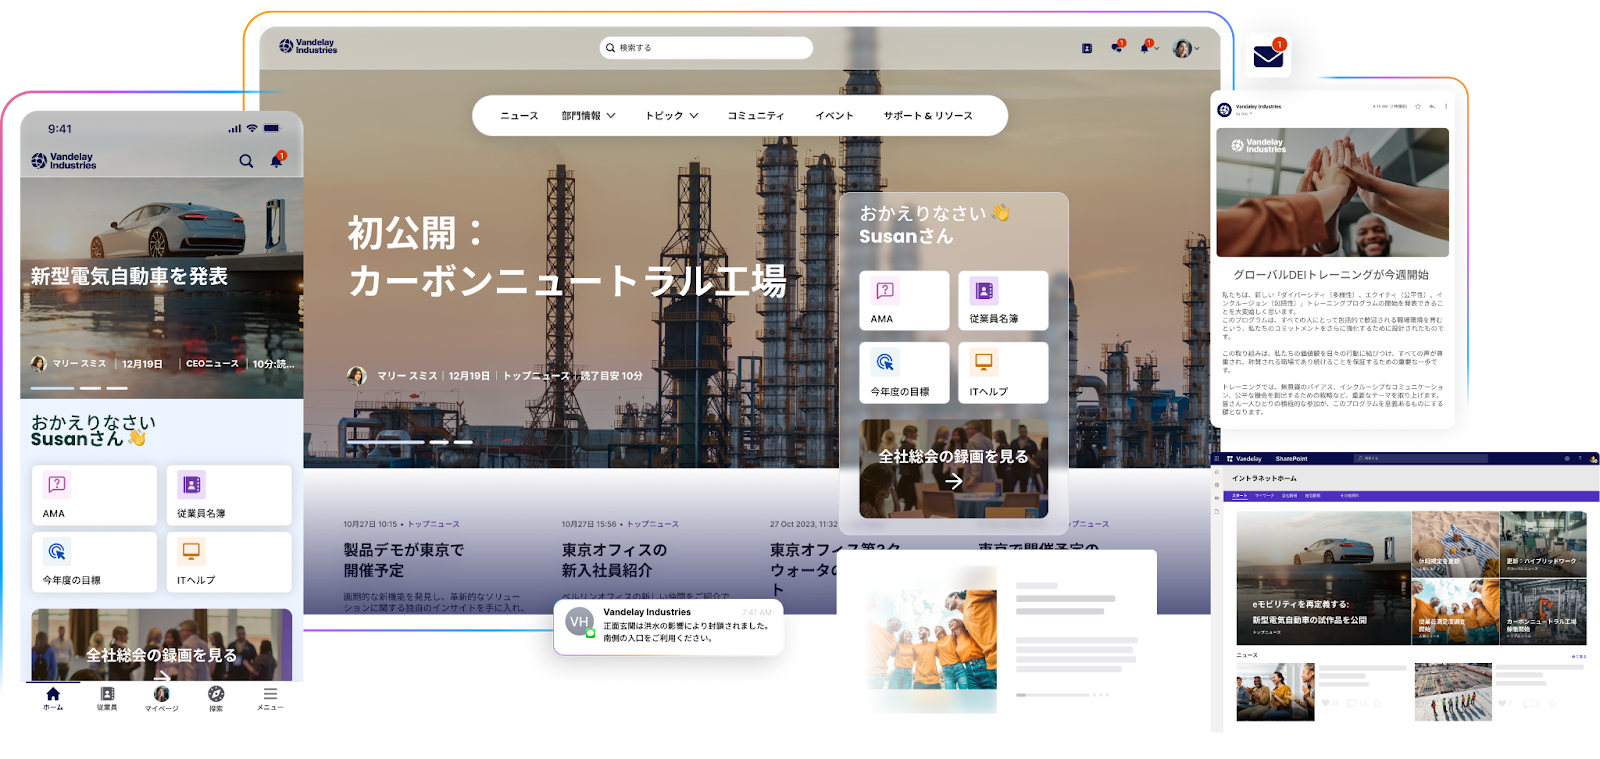Tap the 今年度の目標 tile in mobile app
This screenshot has width=1600, height=759.
tap(94, 562)
